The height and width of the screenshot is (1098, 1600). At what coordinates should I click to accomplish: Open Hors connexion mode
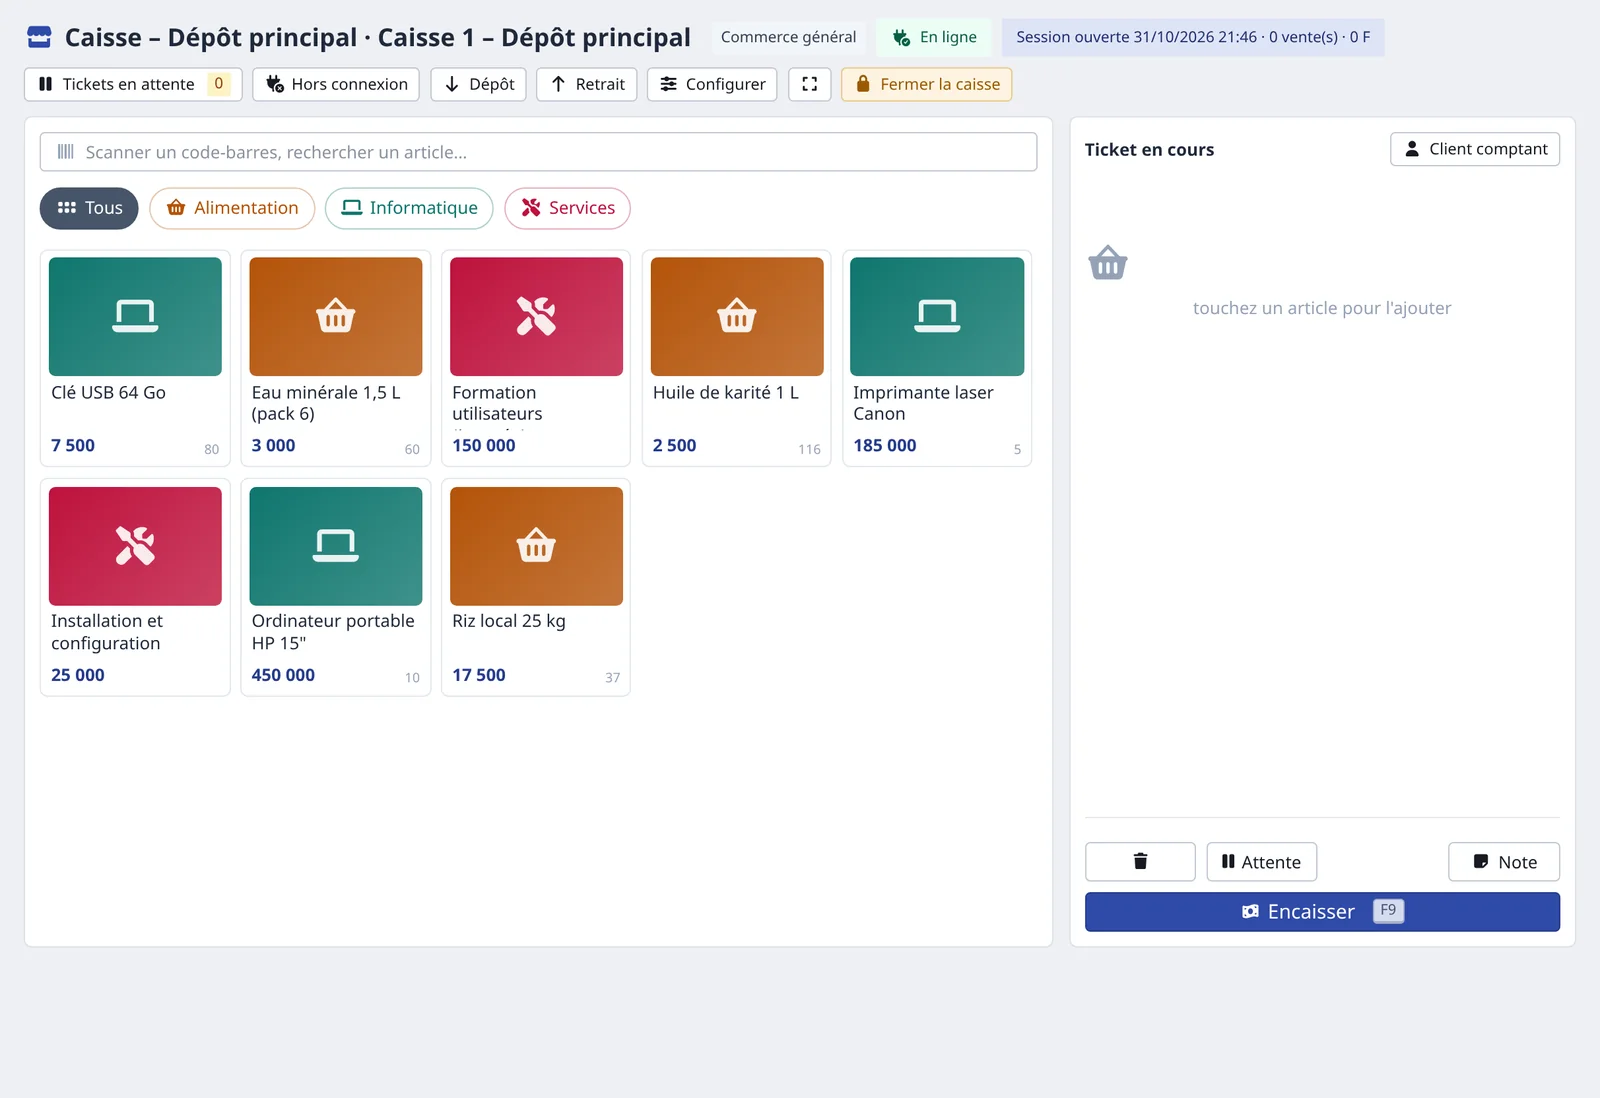336,84
